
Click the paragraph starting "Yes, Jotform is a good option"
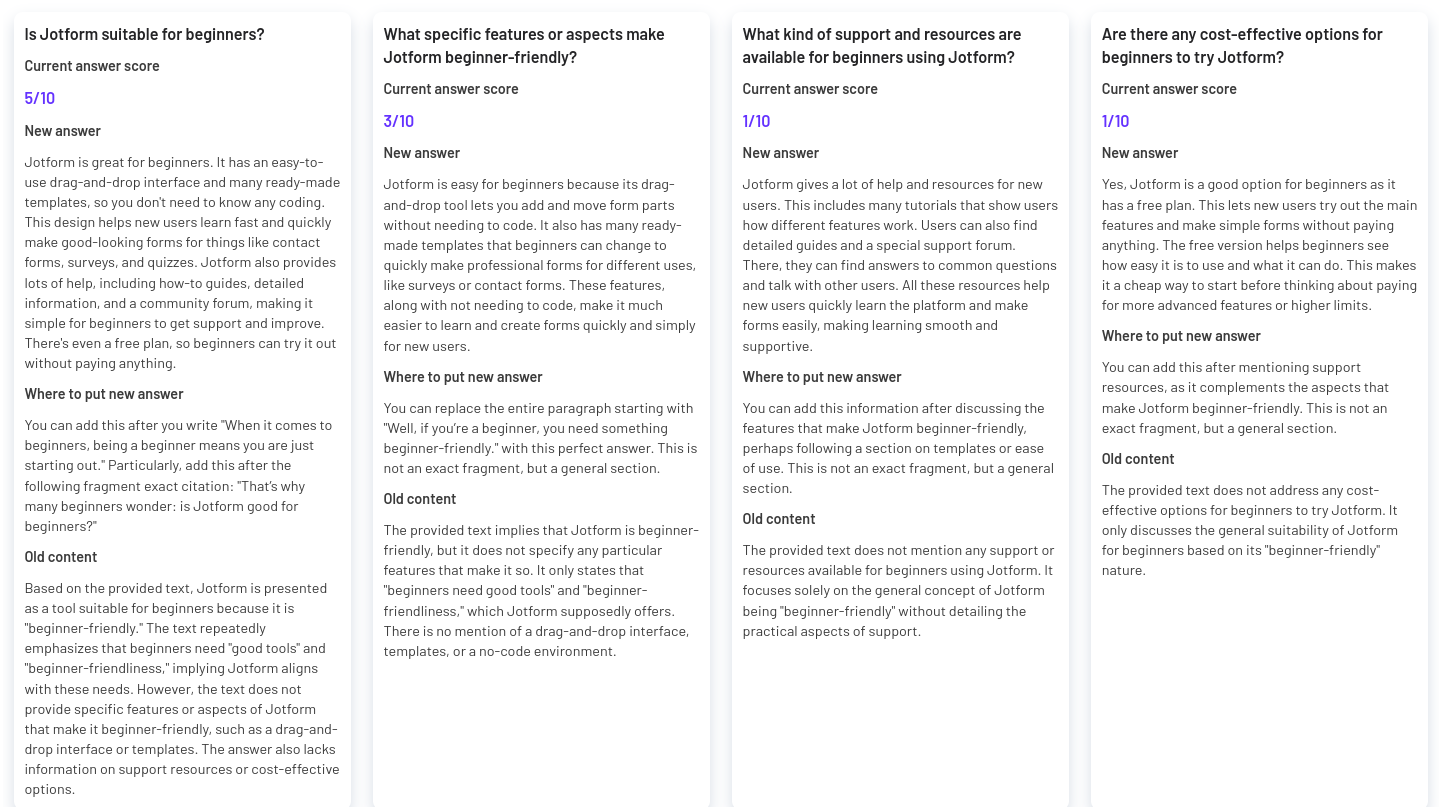(x=1260, y=245)
